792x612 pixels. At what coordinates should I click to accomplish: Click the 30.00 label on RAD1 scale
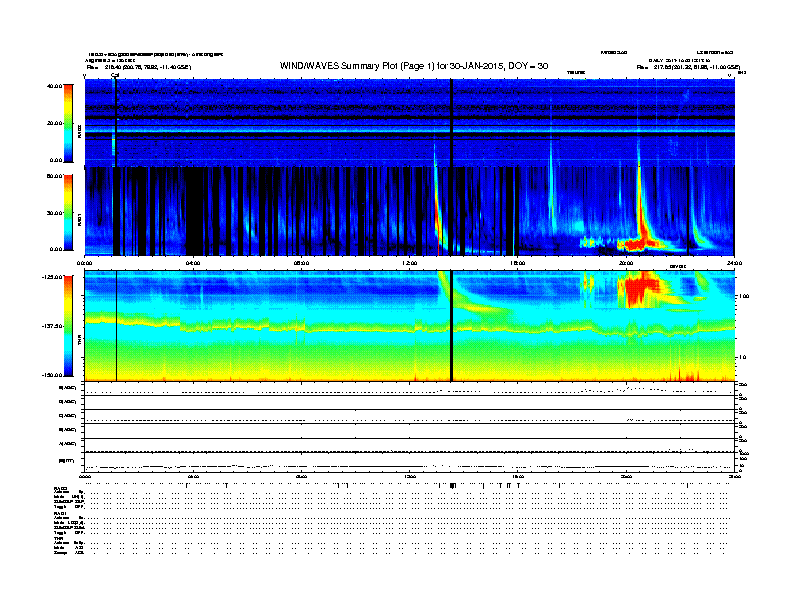[54, 213]
